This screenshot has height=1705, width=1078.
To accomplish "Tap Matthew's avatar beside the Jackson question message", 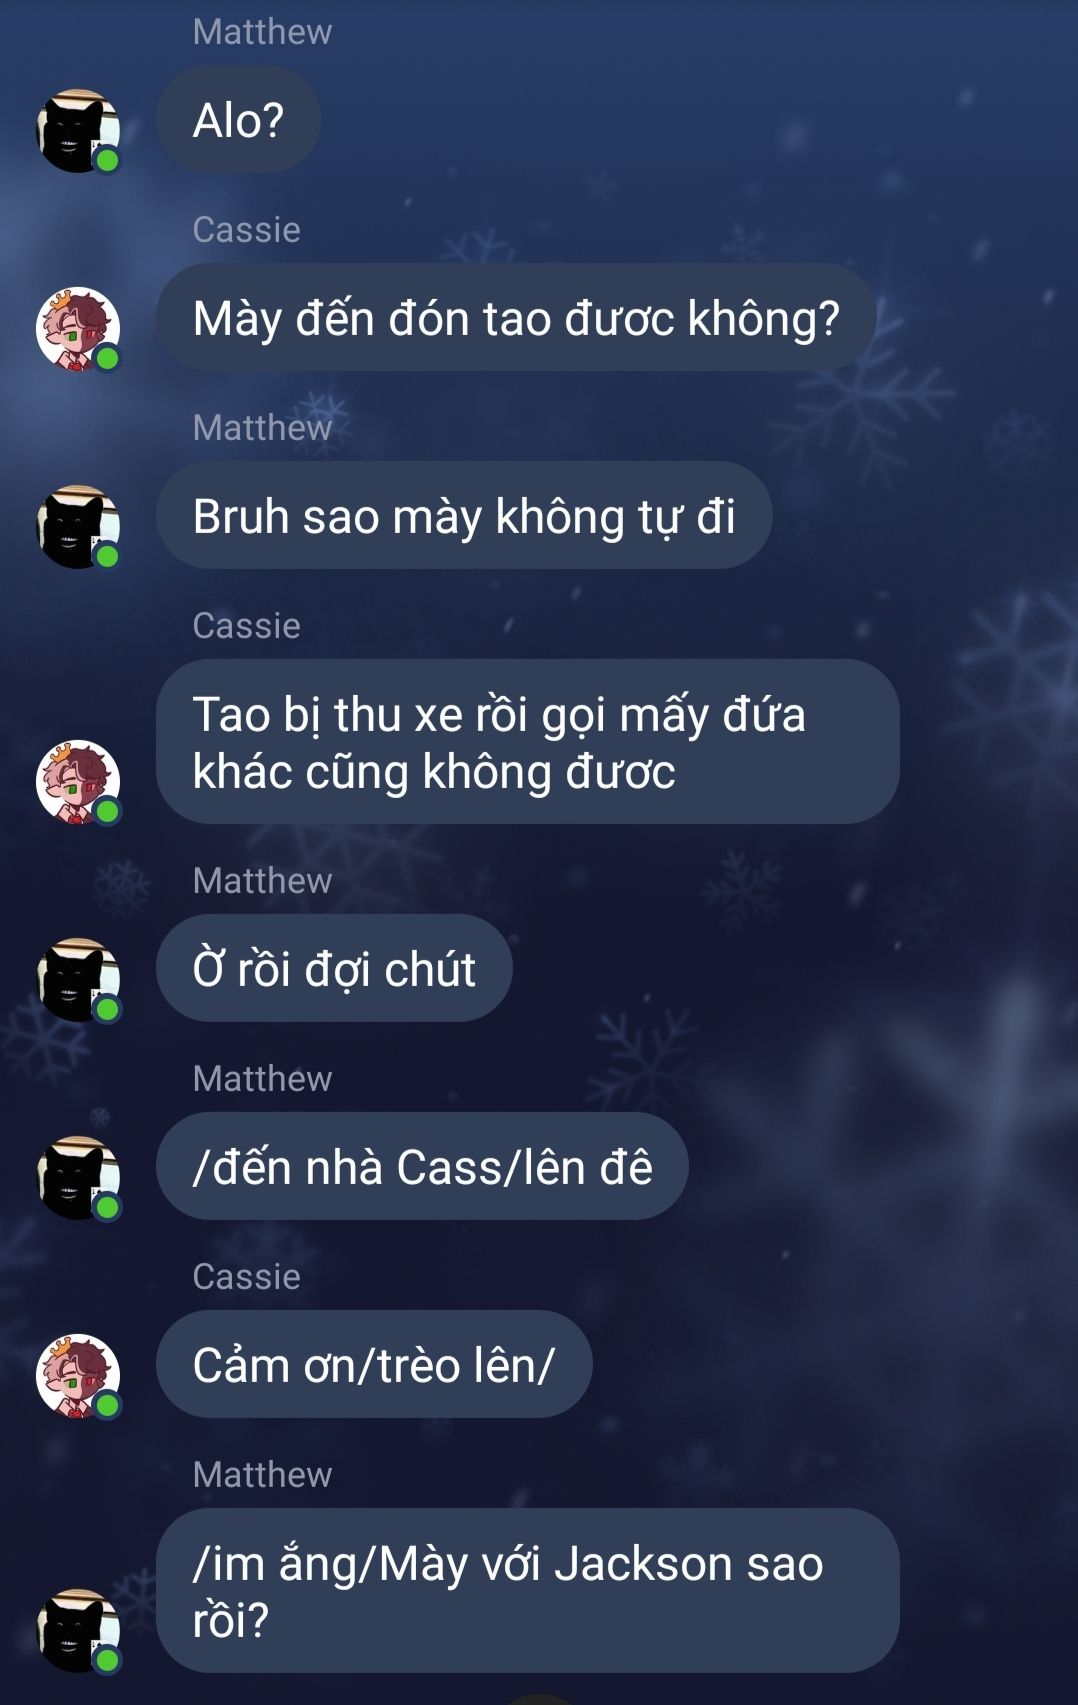I will pyautogui.click(x=78, y=1631).
